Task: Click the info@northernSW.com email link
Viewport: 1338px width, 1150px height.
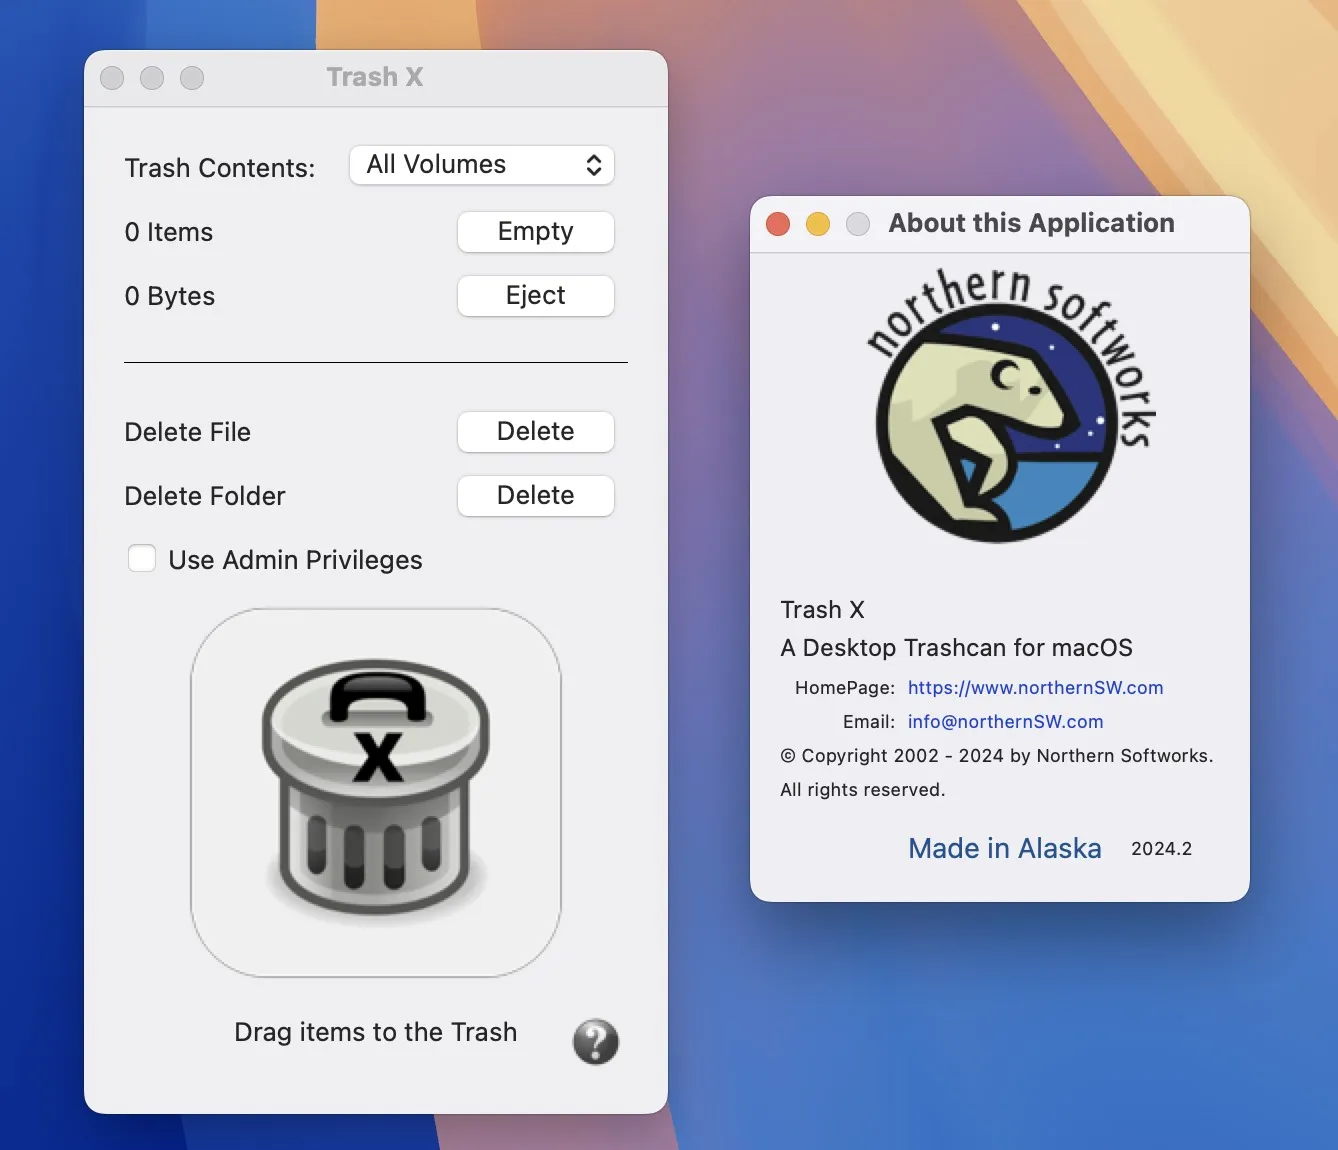Action: tap(1006, 722)
